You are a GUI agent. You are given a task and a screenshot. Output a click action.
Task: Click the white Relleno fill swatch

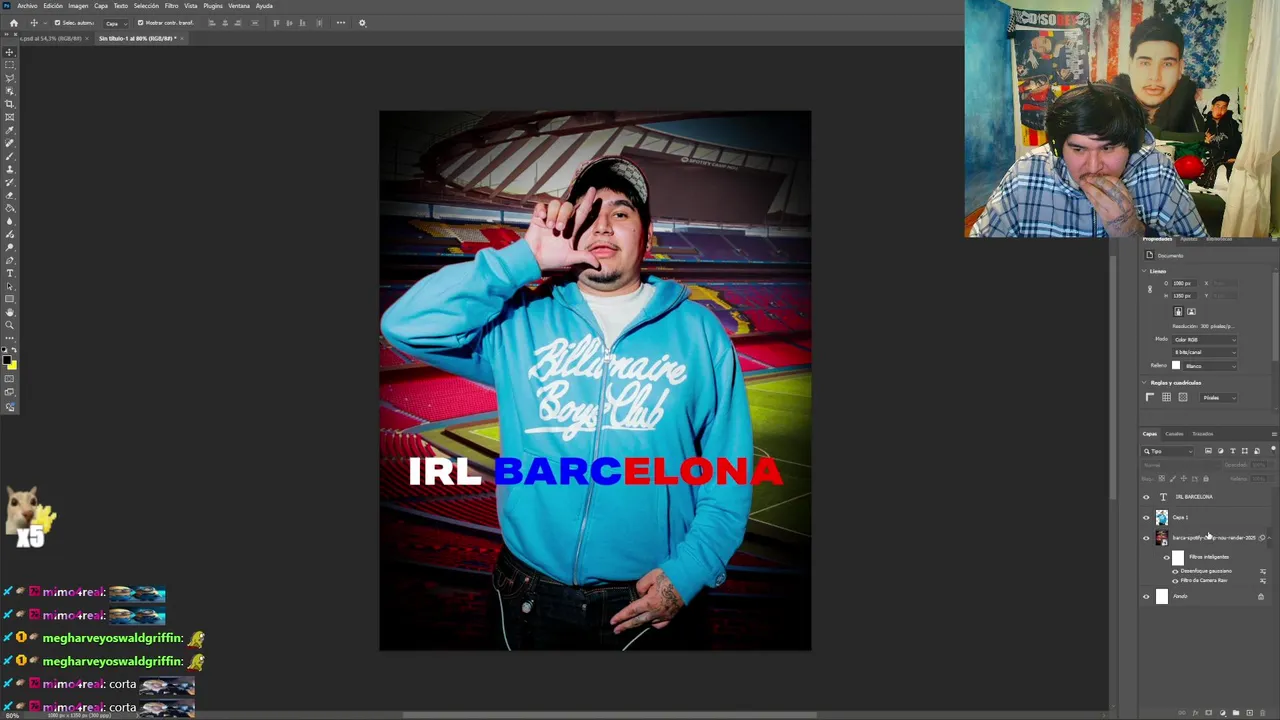coord(1176,365)
